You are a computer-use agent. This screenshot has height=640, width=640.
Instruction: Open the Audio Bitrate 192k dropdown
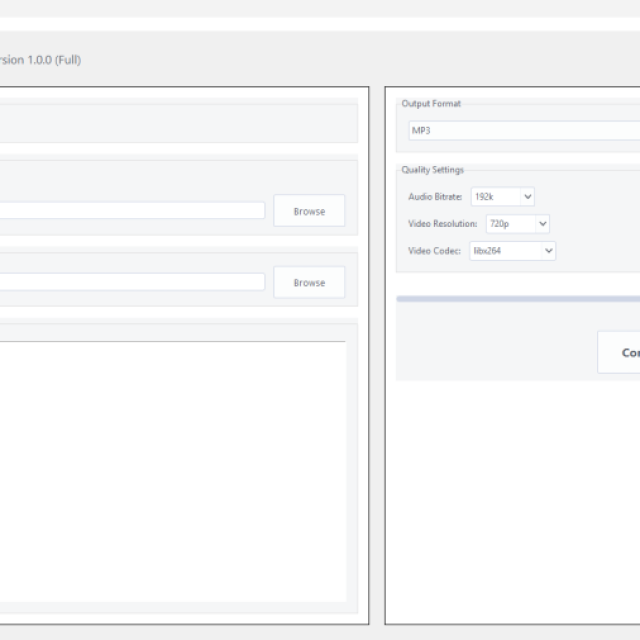[502, 197]
